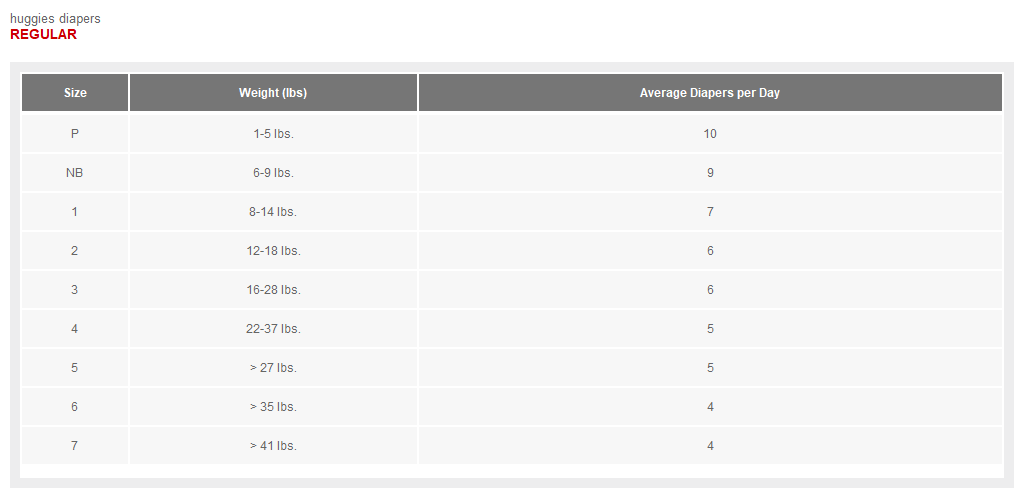1024x503 pixels.
Task: Select the red REGULAR heading
Action: [x=44, y=35]
